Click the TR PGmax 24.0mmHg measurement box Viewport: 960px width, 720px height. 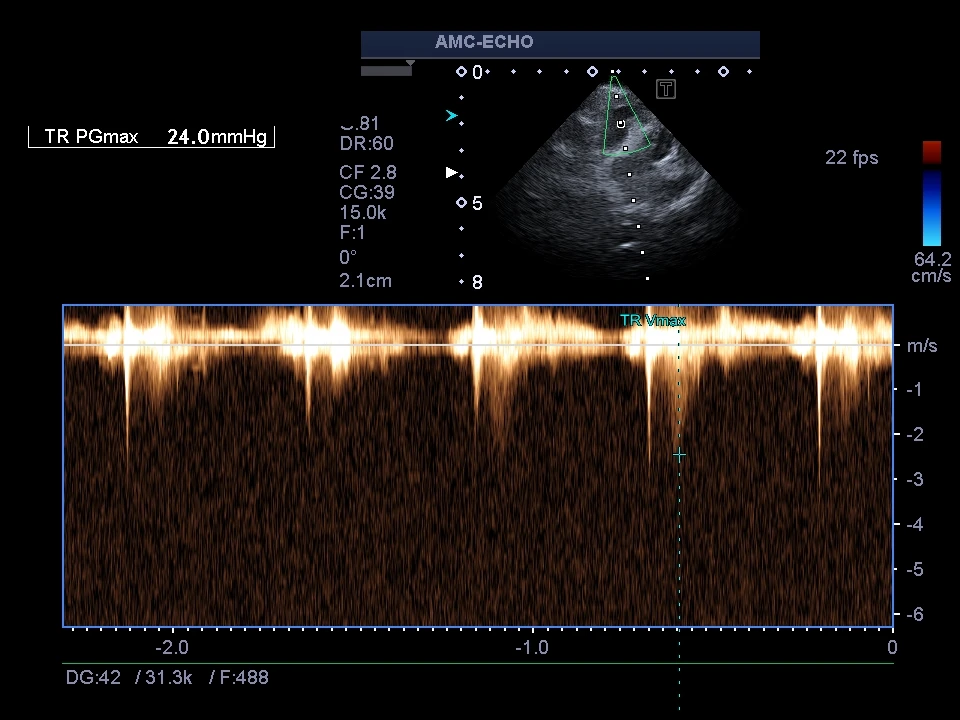point(151,137)
